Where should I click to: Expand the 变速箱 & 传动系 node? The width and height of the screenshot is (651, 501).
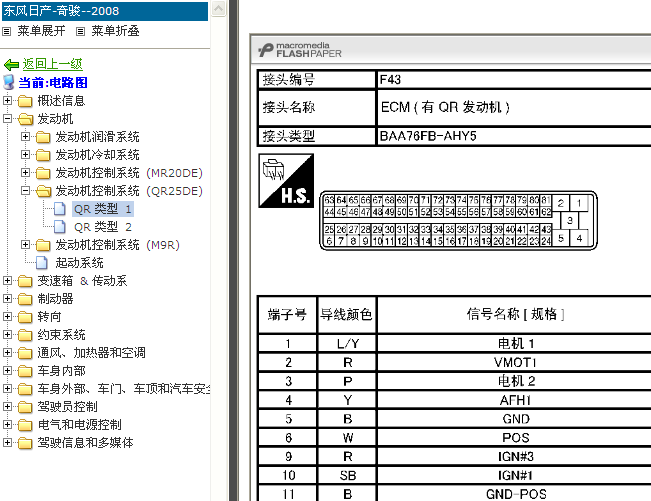pos(7,281)
